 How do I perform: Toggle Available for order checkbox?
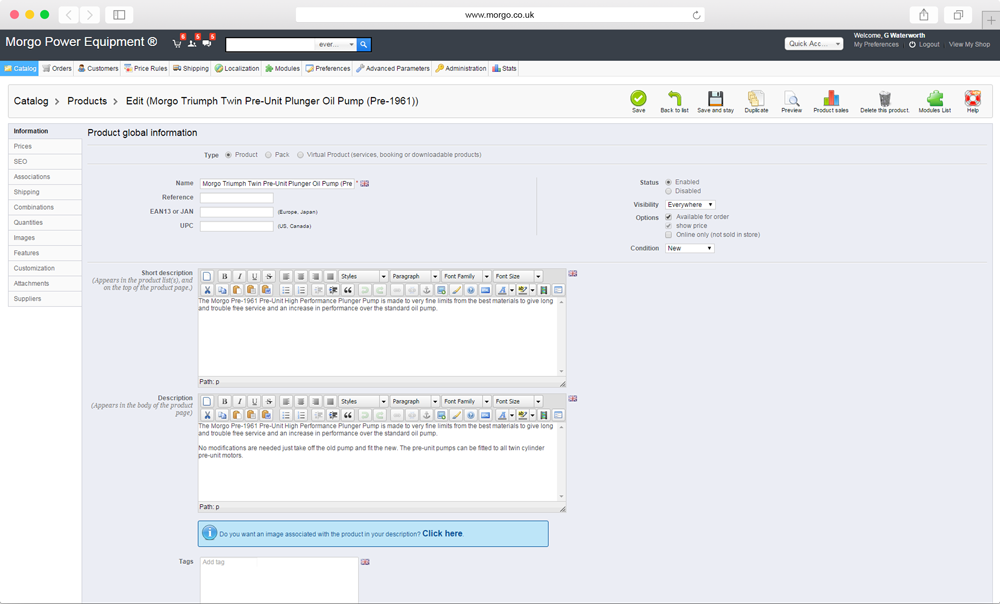(x=668, y=217)
